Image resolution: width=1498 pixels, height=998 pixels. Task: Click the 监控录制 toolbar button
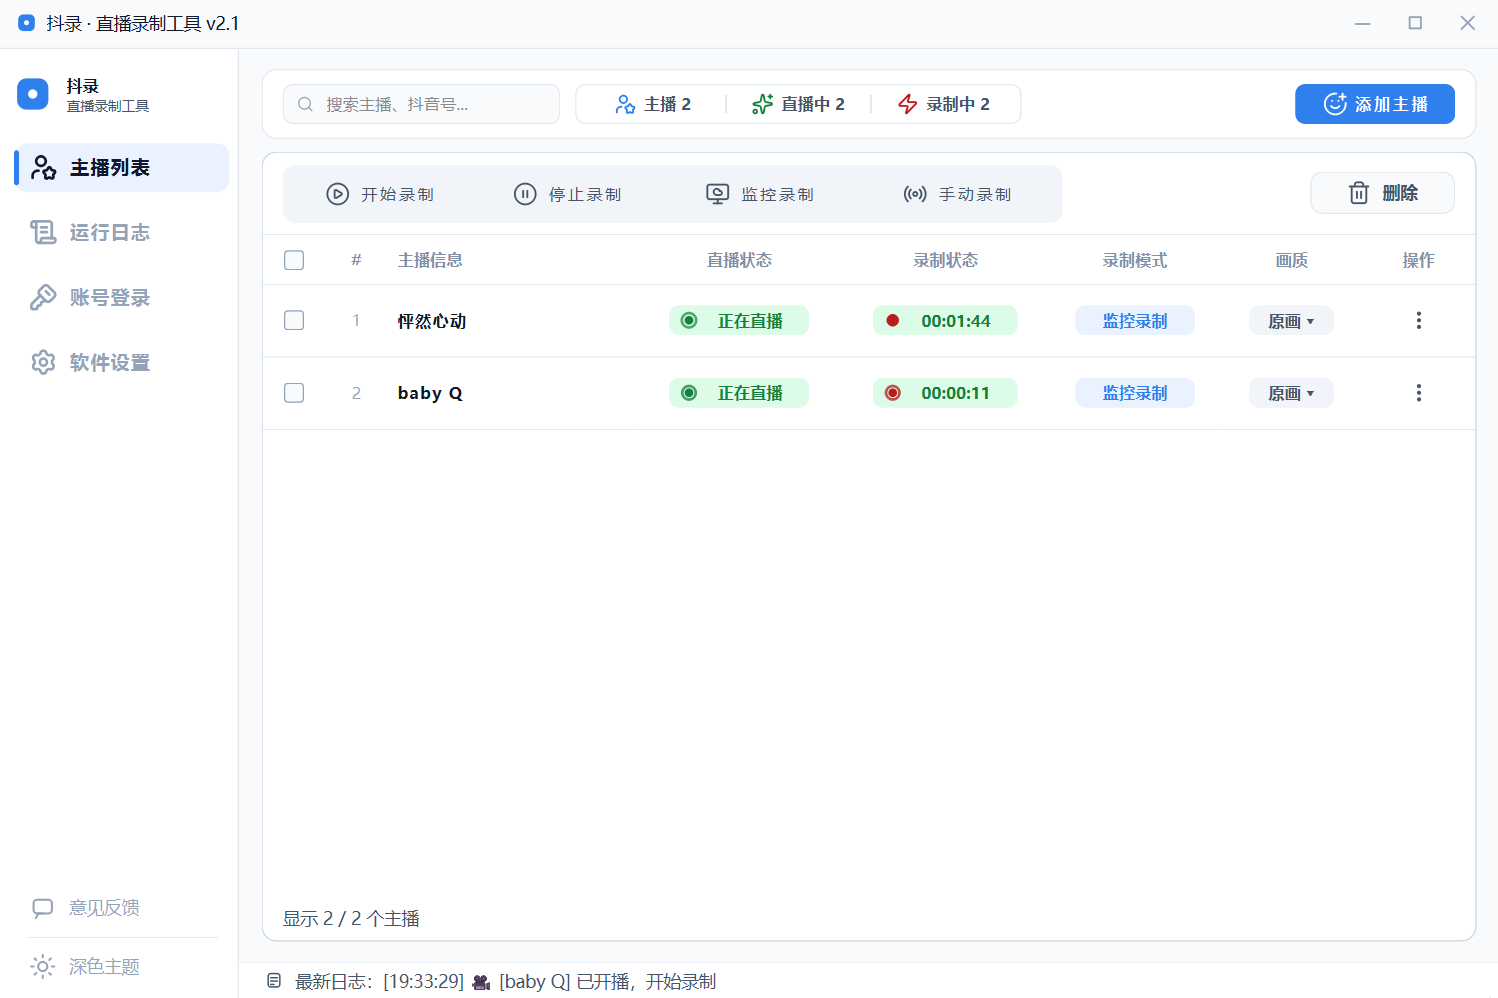760,194
